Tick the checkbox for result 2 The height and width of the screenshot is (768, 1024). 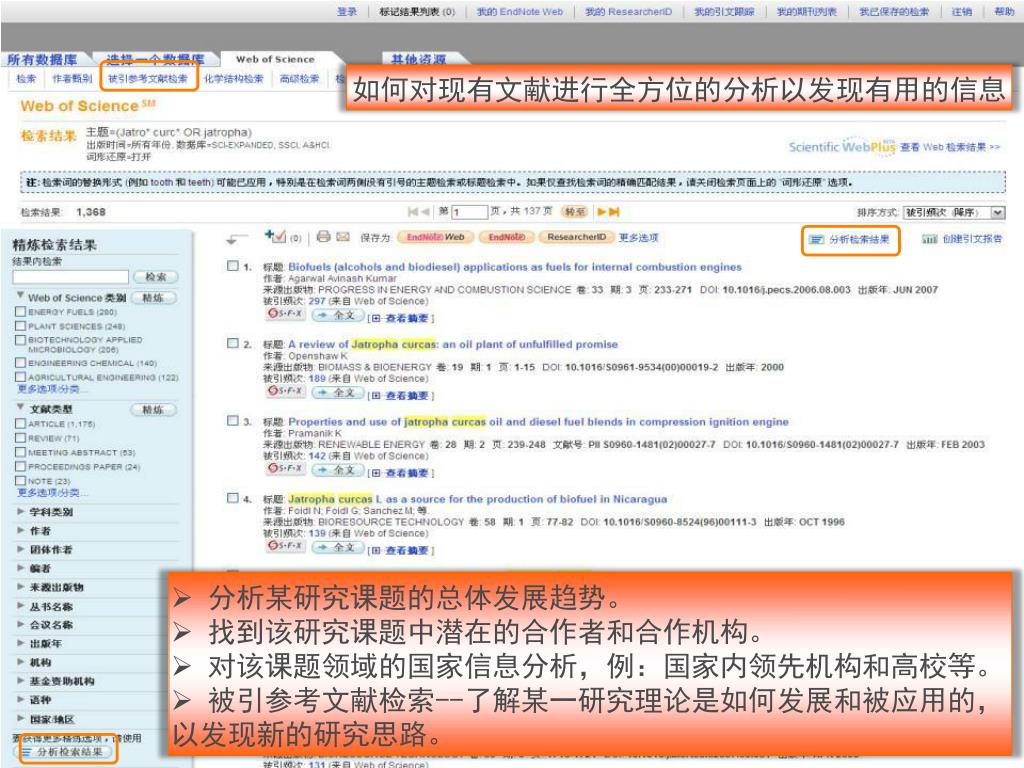[232, 343]
